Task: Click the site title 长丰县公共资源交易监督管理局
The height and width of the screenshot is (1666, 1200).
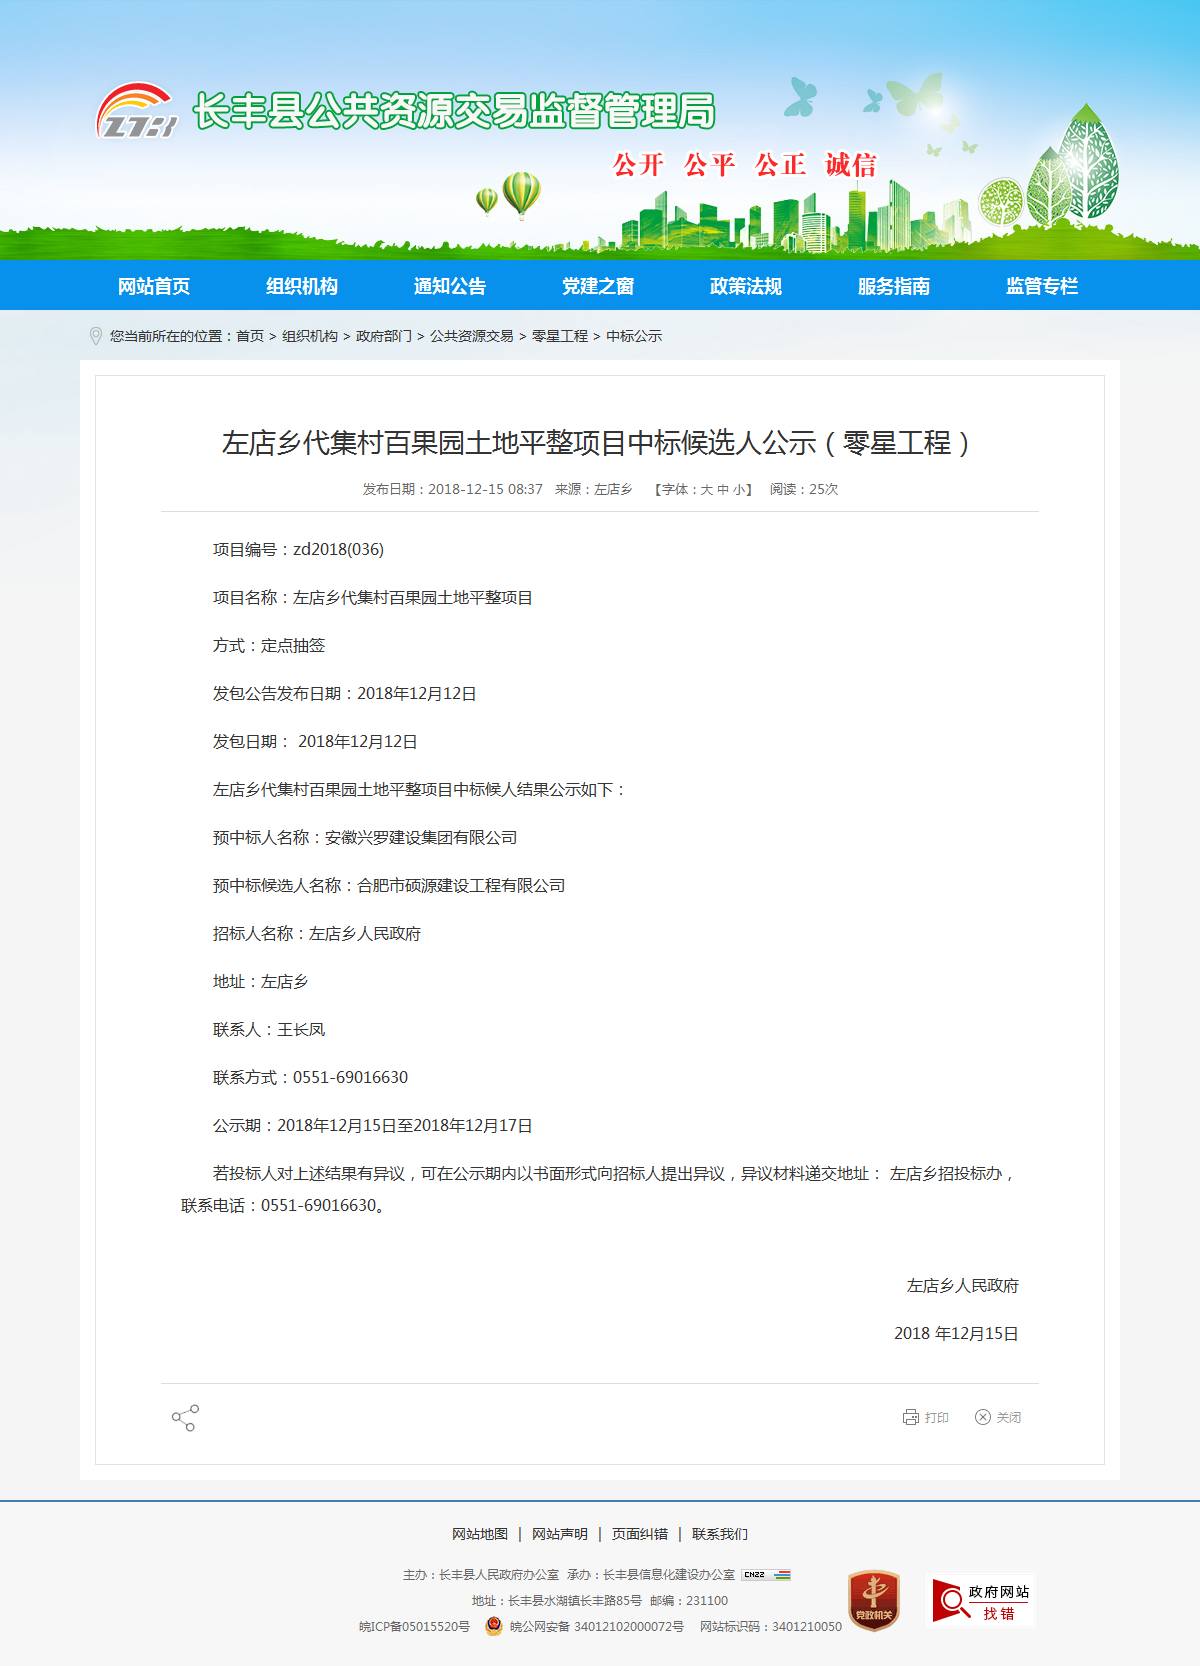Action: tap(455, 111)
